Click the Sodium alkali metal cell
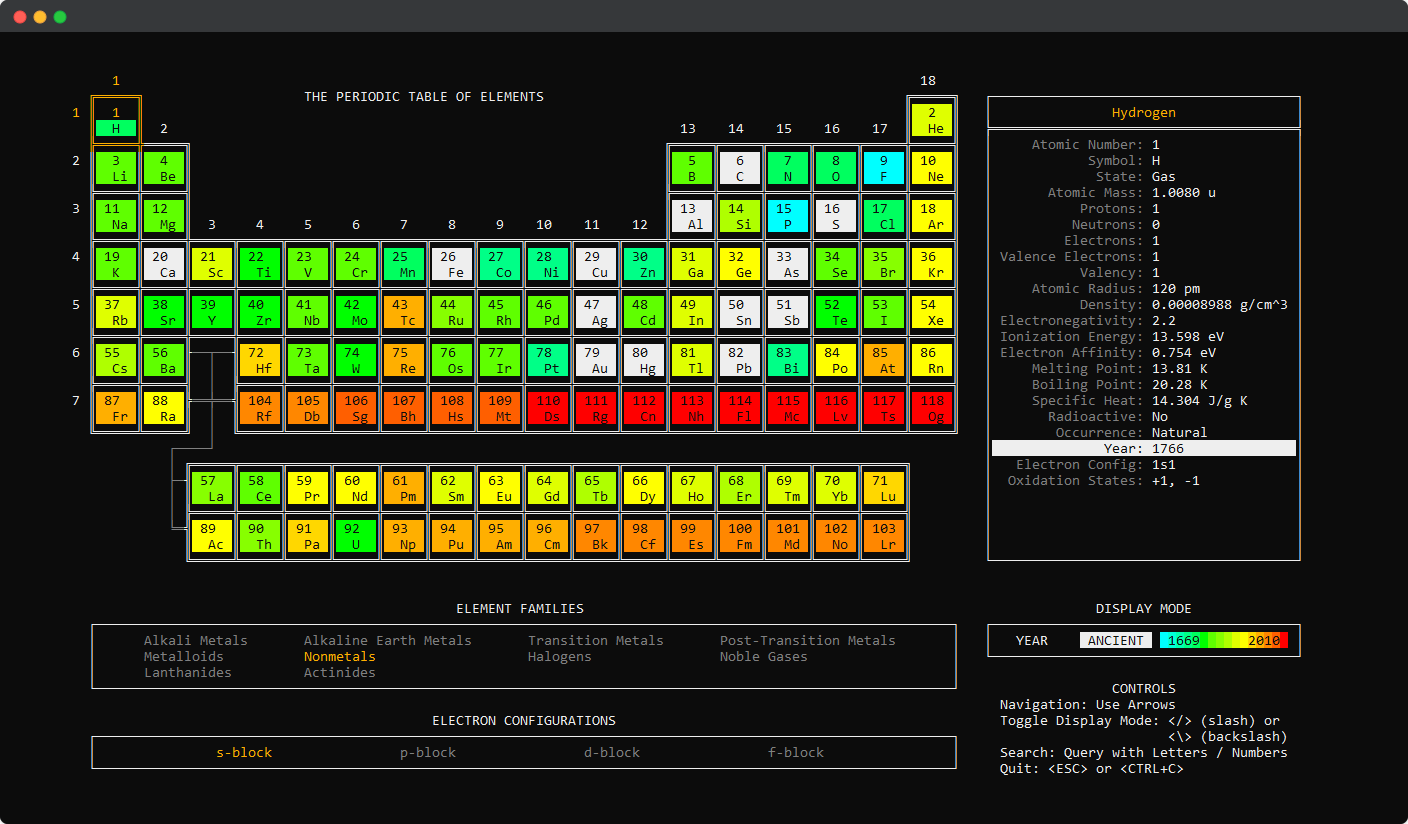 click(x=116, y=216)
